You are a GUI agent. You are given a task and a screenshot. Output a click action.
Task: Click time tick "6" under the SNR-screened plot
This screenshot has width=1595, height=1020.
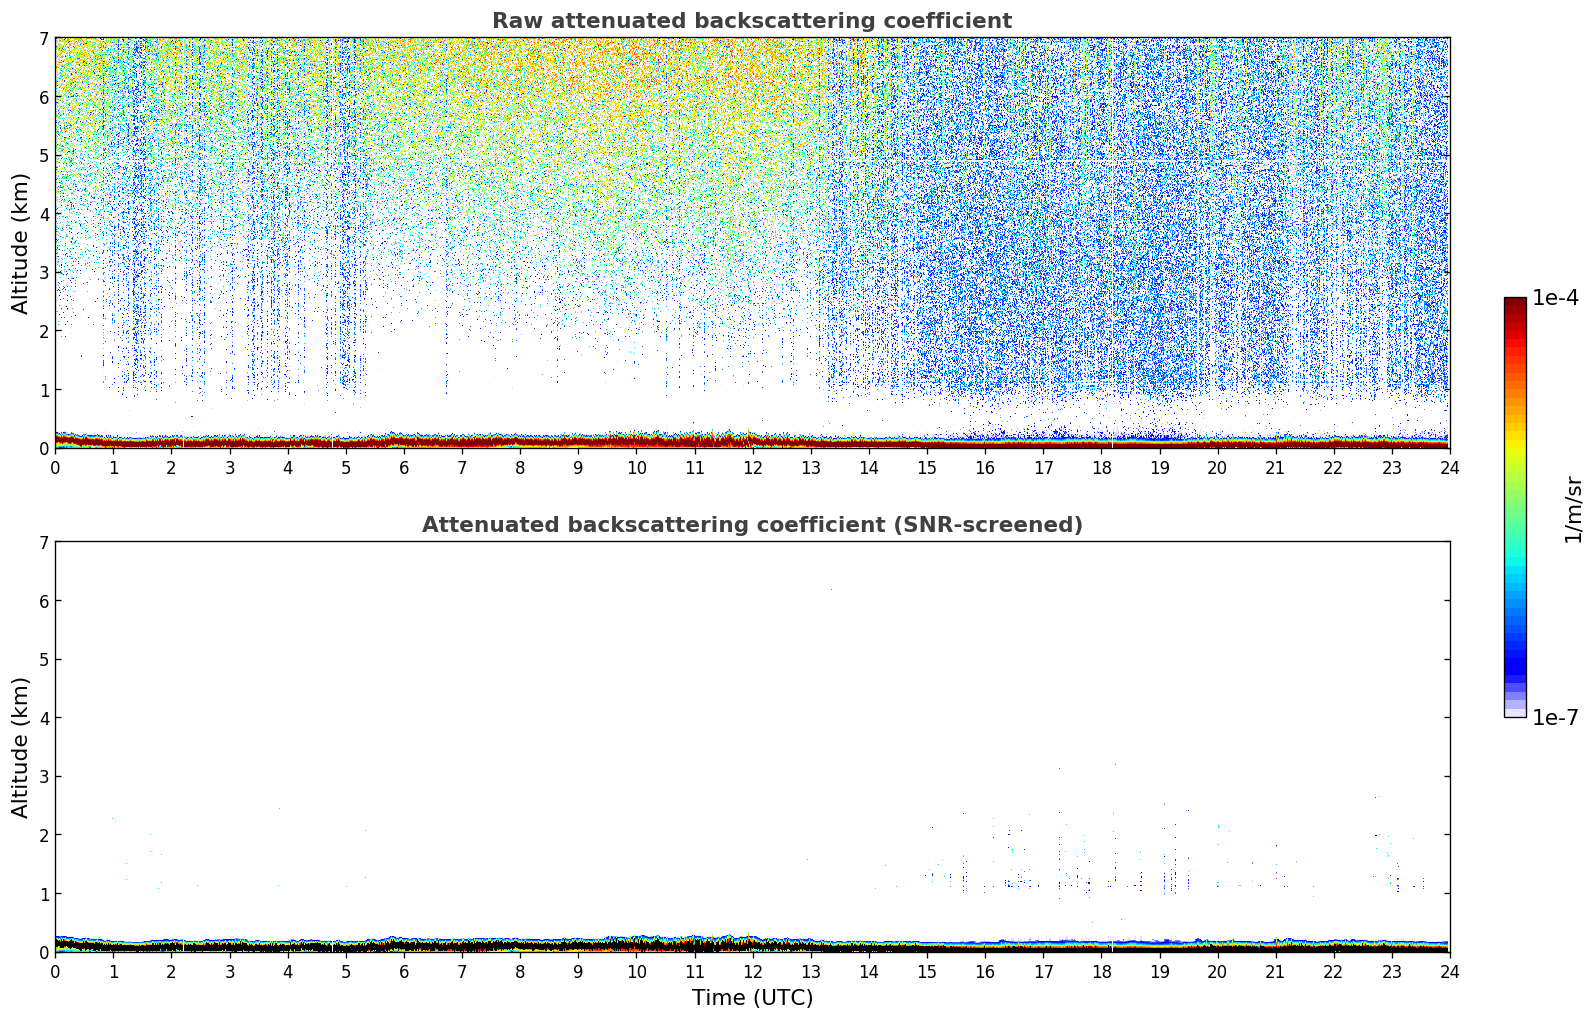(x=404, y=972)
